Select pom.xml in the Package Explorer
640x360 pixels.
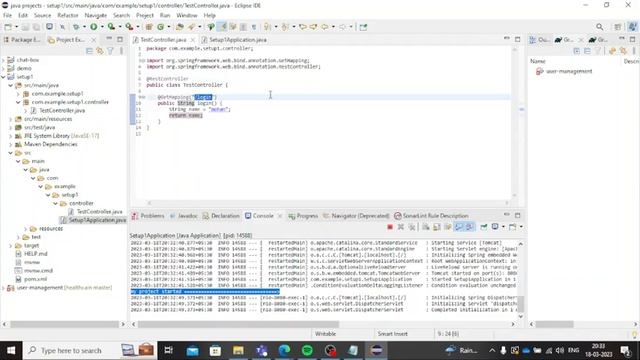click(x=35, y=279)
